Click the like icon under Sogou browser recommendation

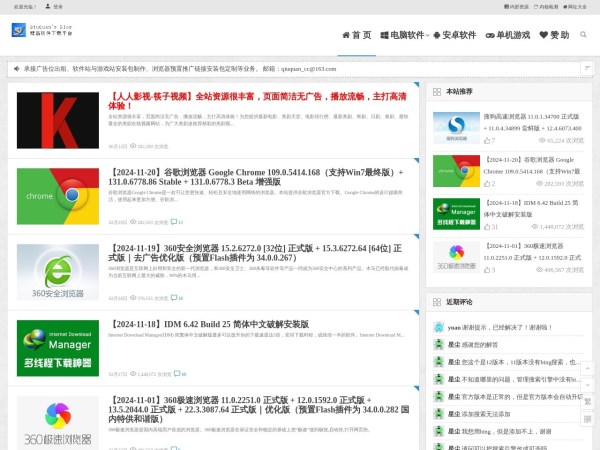(x=487, y=140)
